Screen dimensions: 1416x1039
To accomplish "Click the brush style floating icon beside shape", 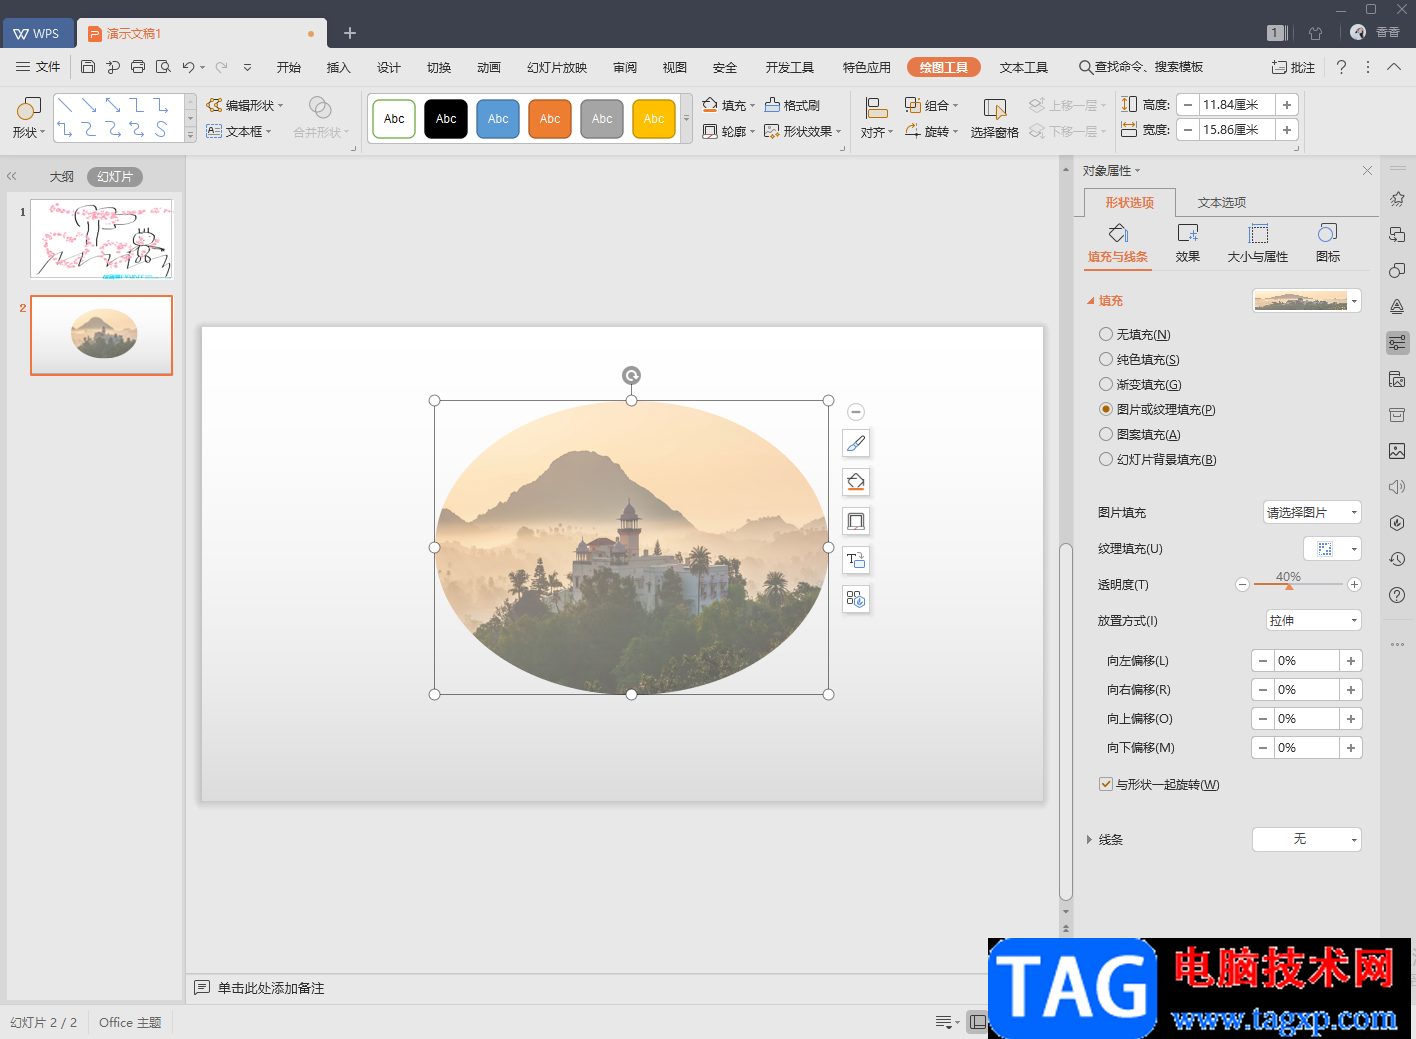I will point(856,443).
